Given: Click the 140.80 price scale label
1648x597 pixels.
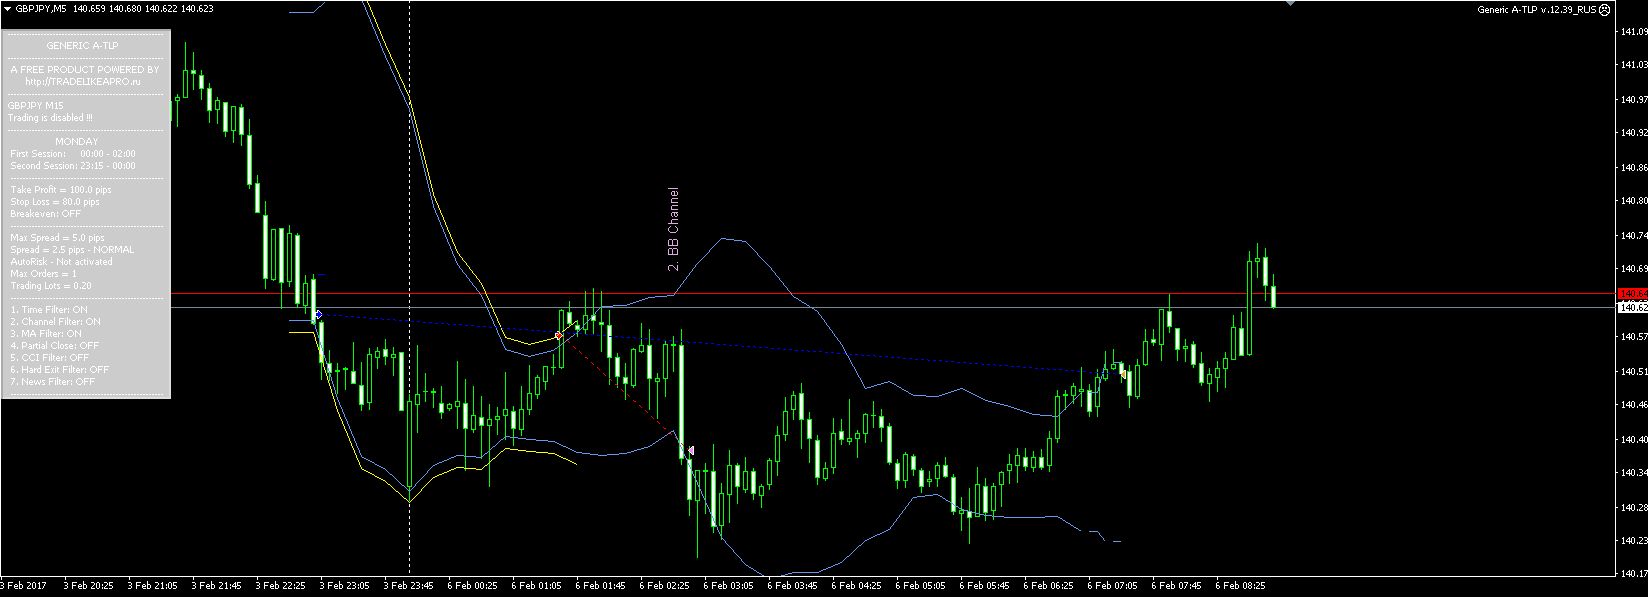Looking at the screenshot, I should click(x=1634, y=200).
